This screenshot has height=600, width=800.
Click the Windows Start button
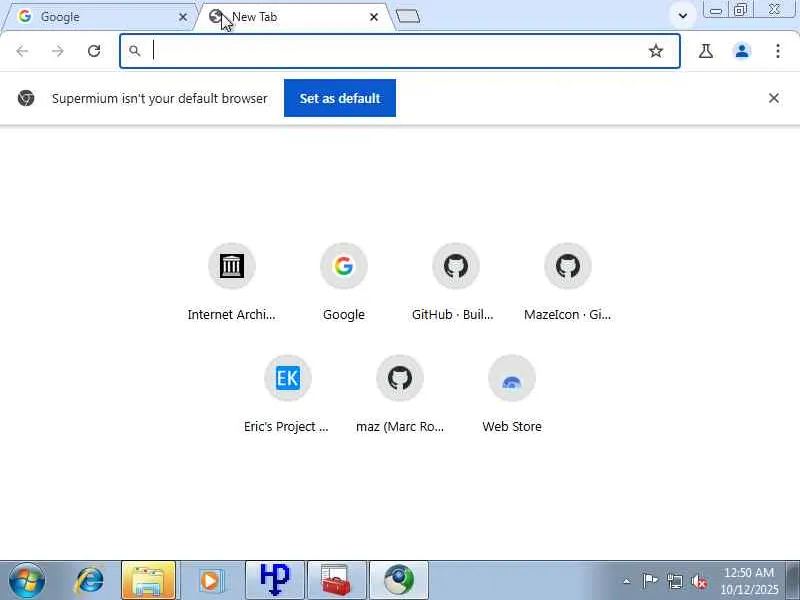(x=27, y=581)
